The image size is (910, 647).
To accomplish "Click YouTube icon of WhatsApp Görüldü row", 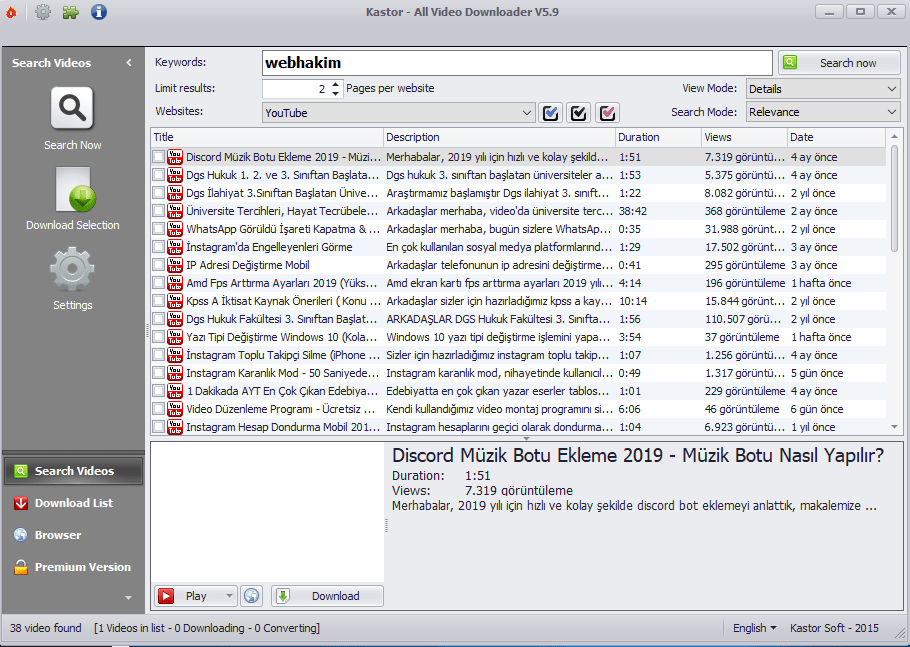I will click(x=175, y=229).
